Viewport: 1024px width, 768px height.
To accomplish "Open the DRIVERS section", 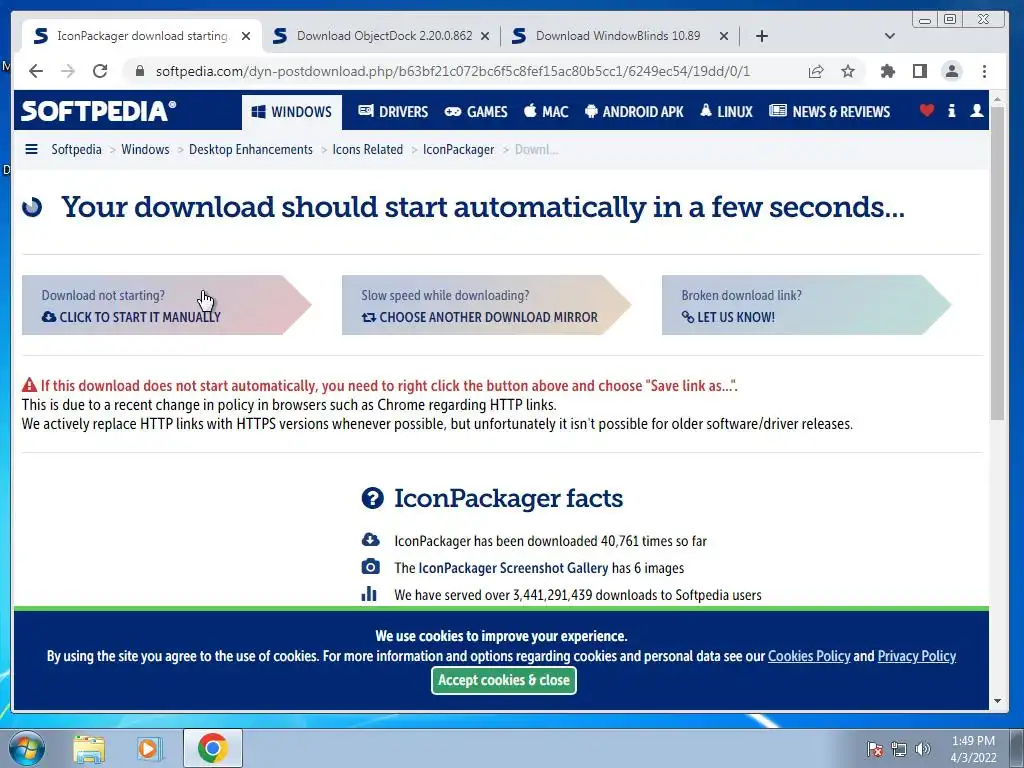I will click(393, 112).
